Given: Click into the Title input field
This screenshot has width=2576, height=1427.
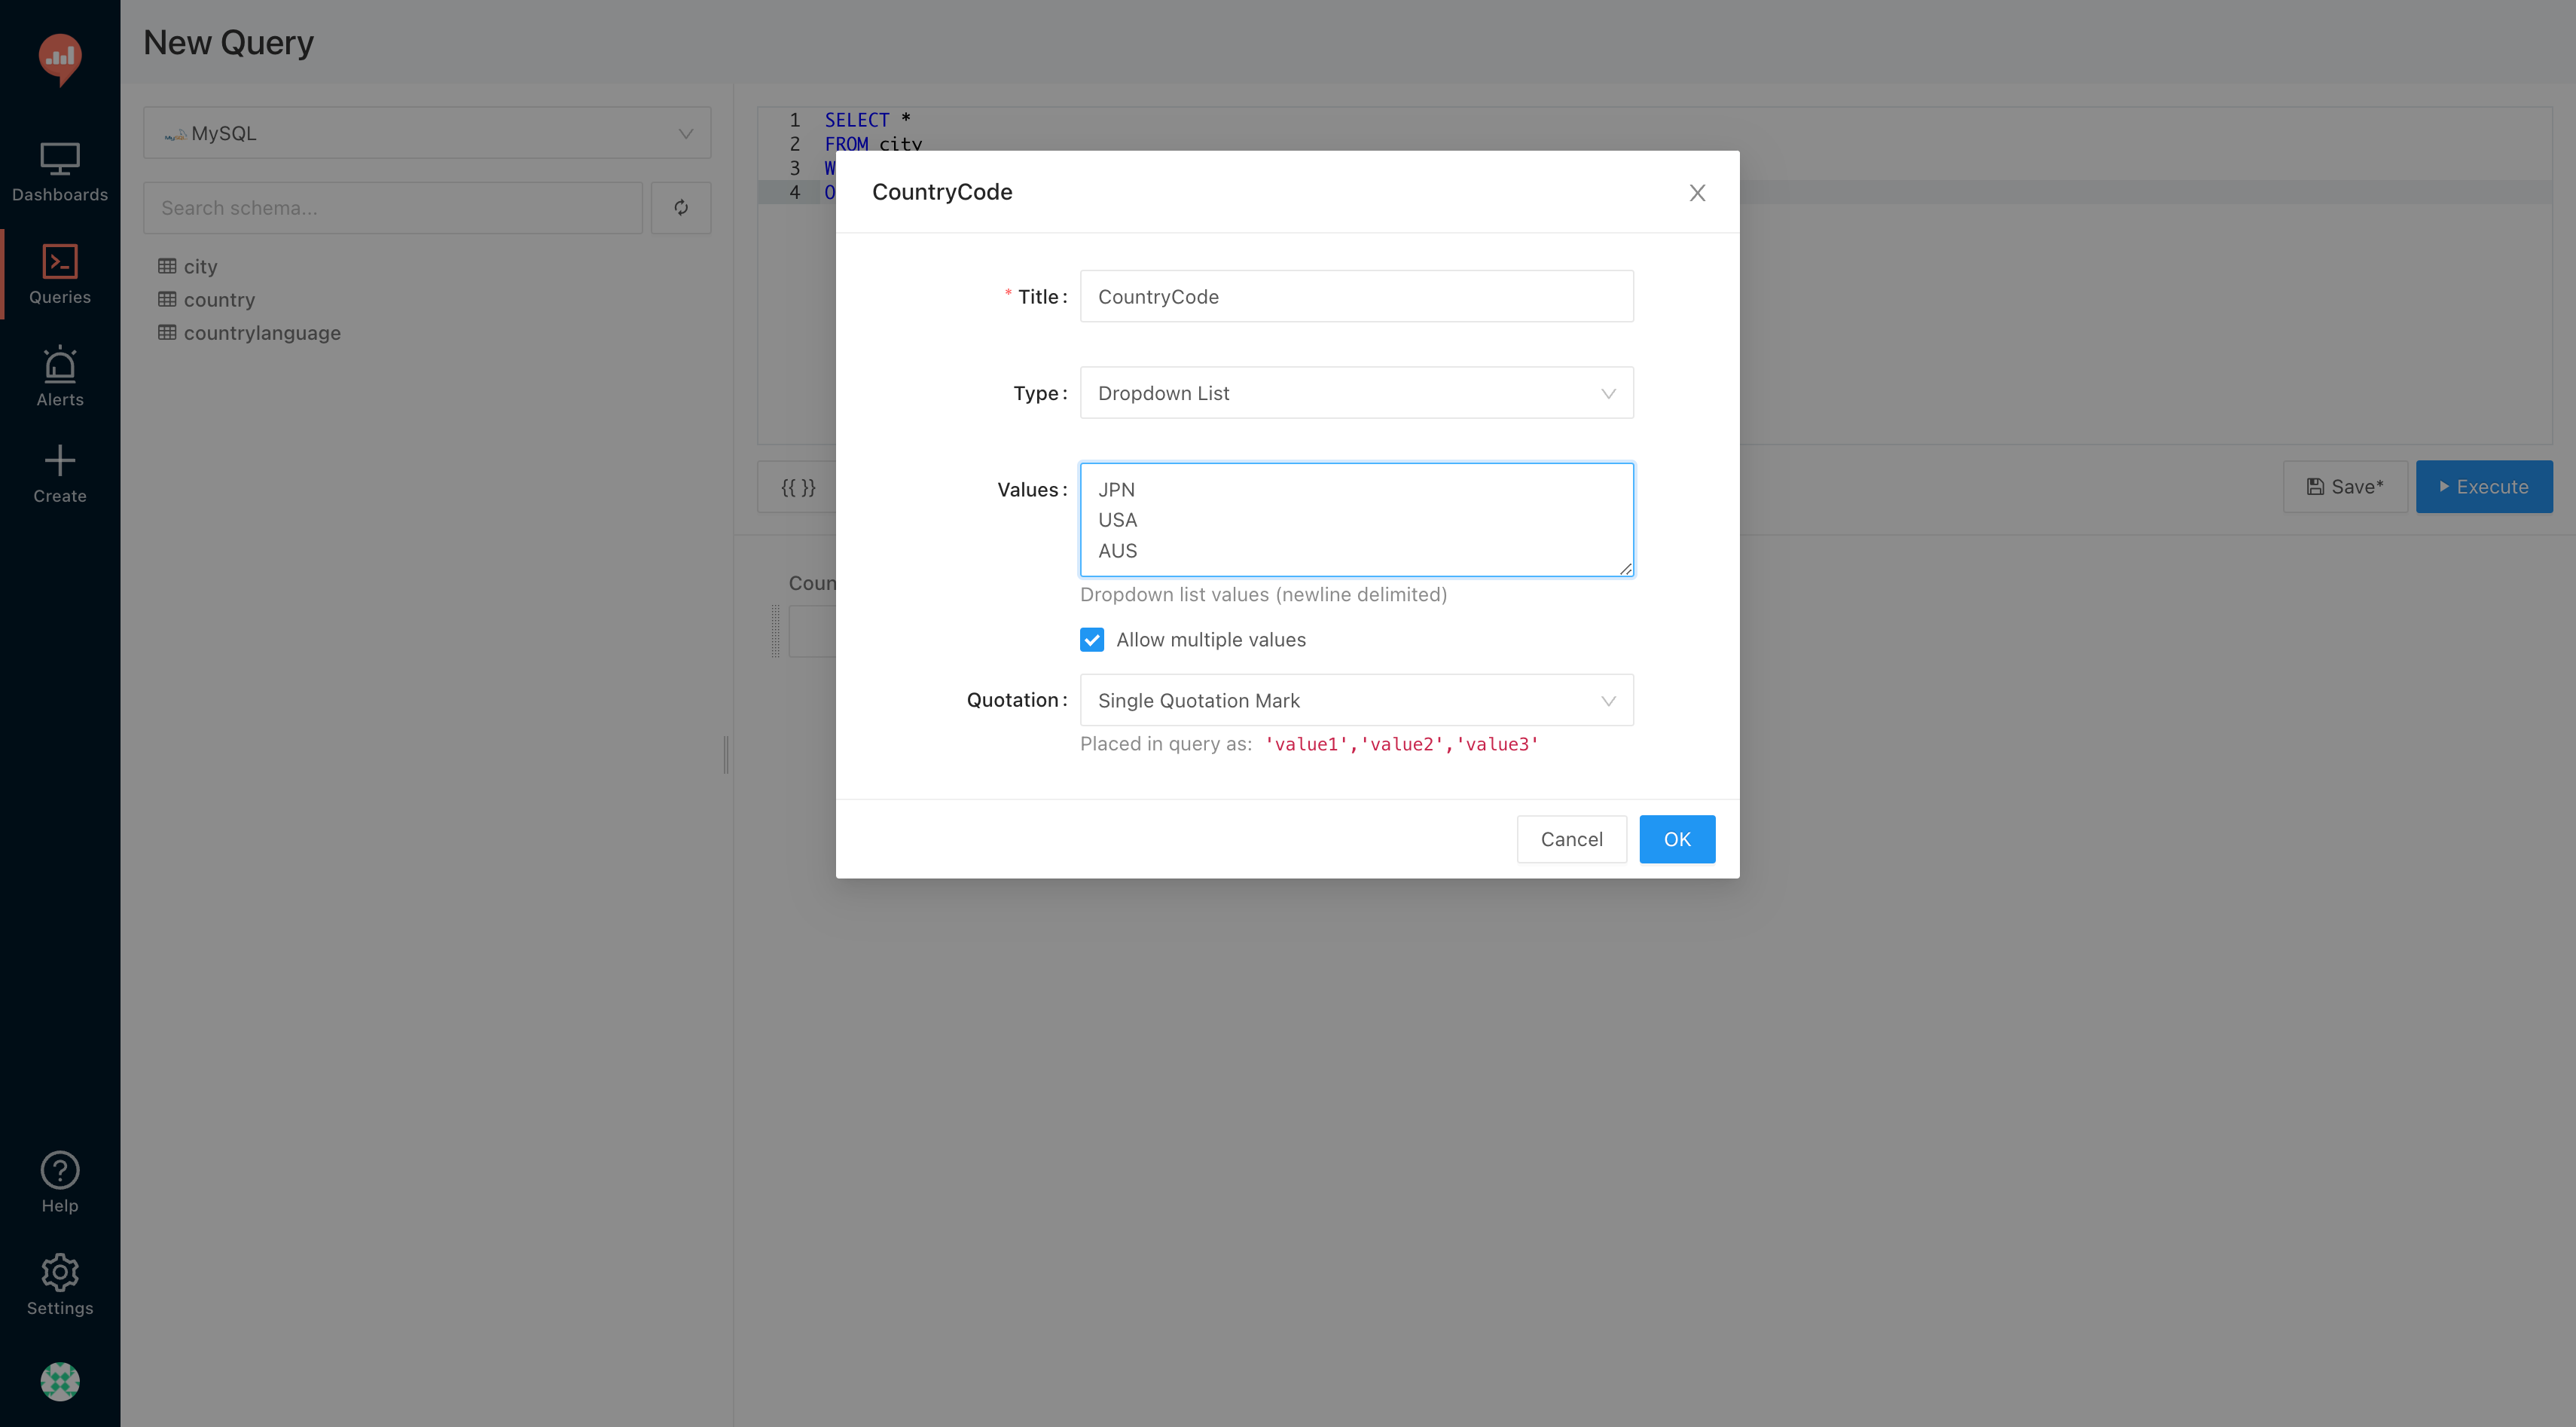Looking at the screenshot, I should (1356, 297).
